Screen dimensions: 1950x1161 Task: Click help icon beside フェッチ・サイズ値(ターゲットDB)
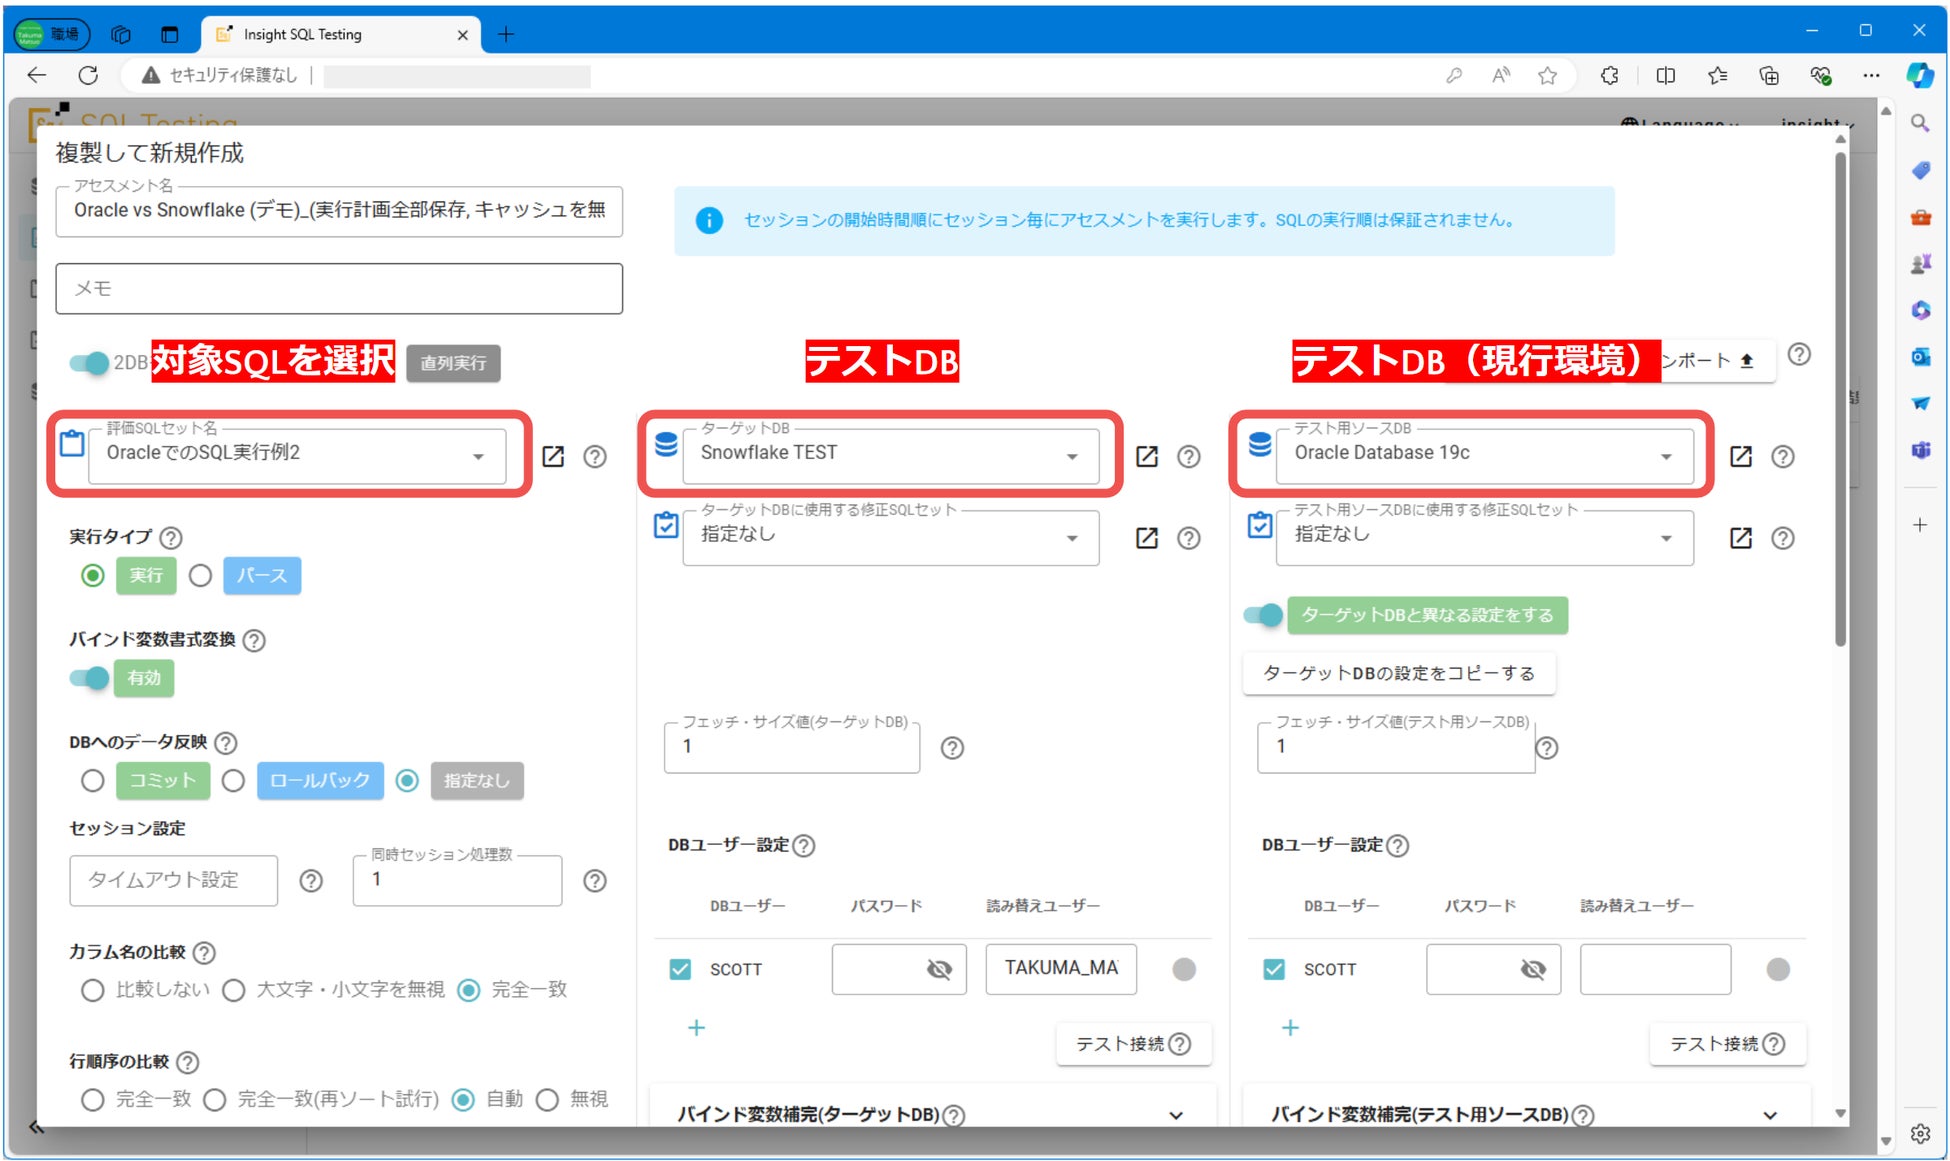952,748
